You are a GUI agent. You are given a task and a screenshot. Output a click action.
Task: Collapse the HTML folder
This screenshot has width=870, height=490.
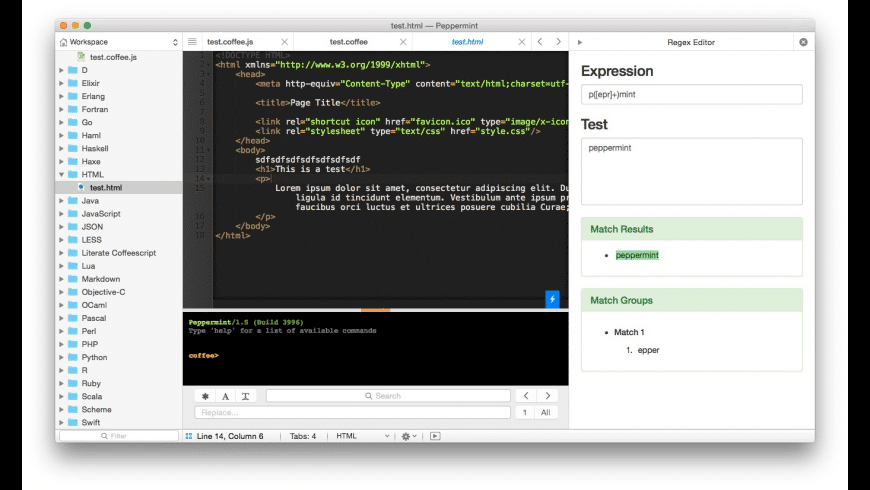62,174
